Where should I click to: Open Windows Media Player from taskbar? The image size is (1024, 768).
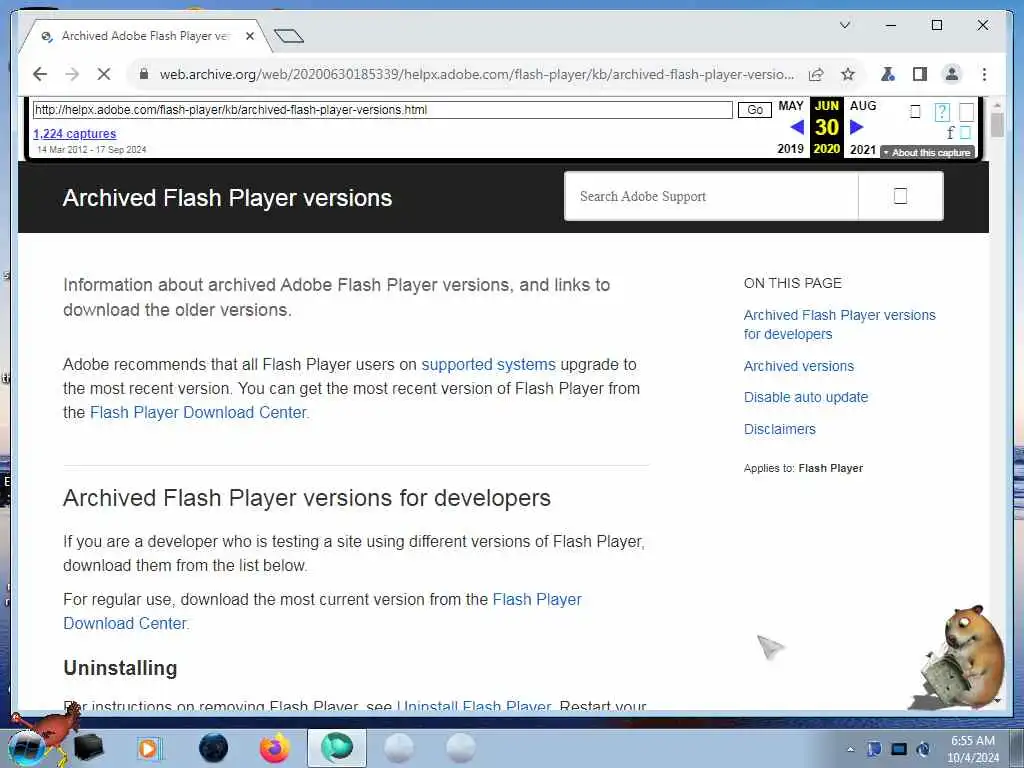tap(148, 748)
